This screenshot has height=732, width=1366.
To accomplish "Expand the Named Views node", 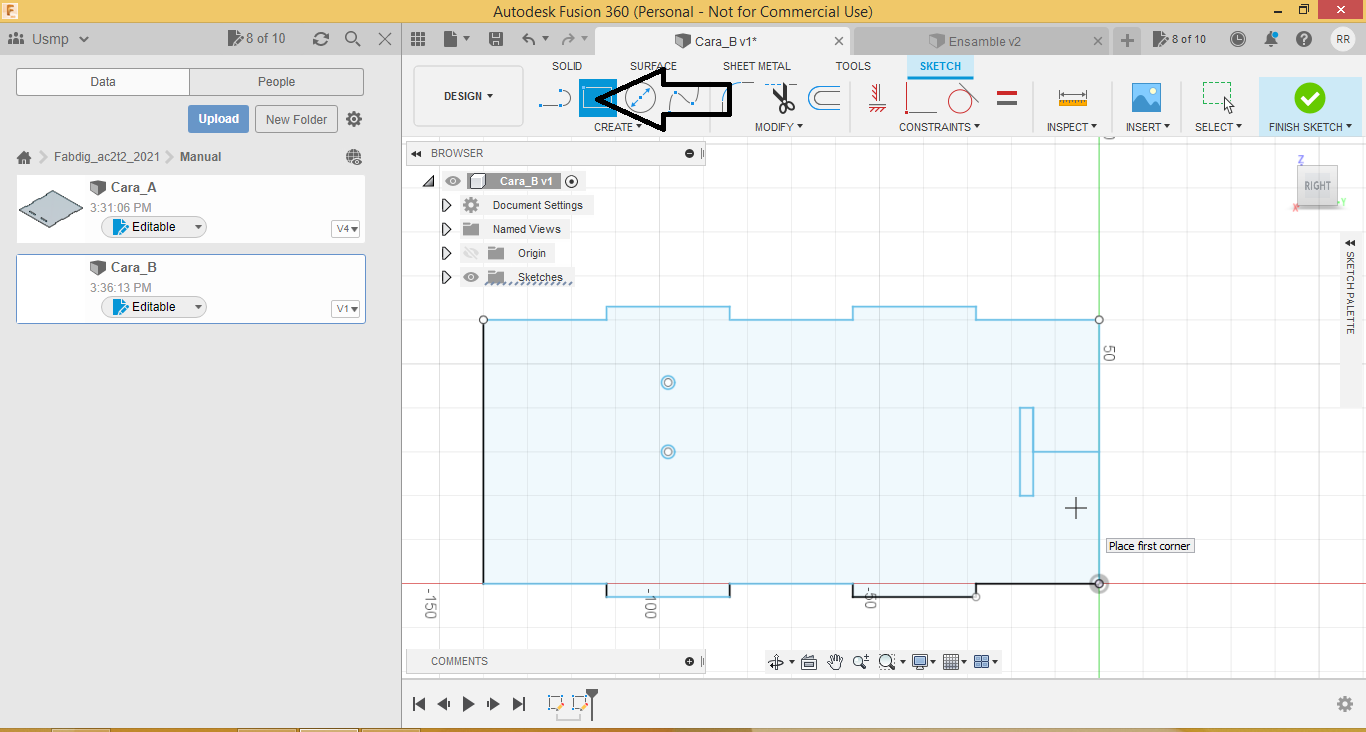I will 446,229.
